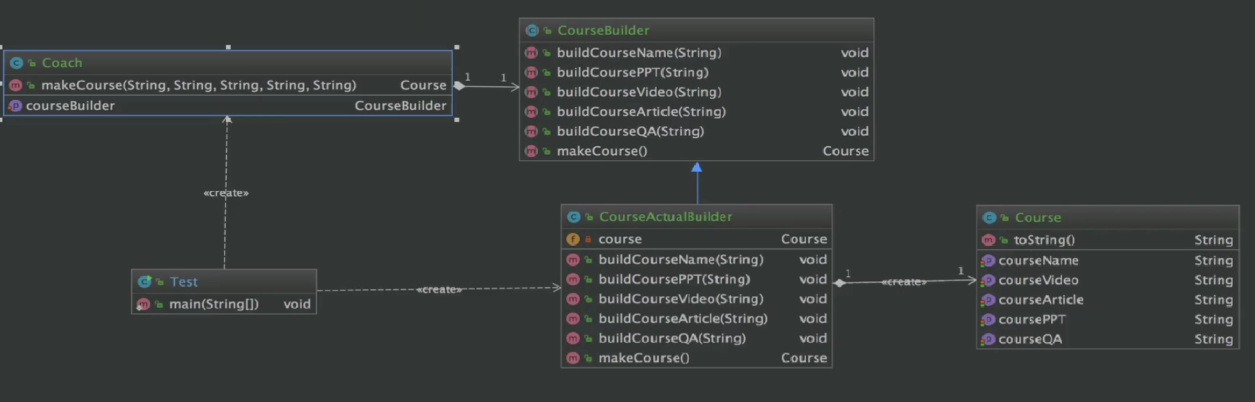Click «create» label between Test and Coach
The image size is (1255, 402).
pyautogui.click(x=226, y=193)
